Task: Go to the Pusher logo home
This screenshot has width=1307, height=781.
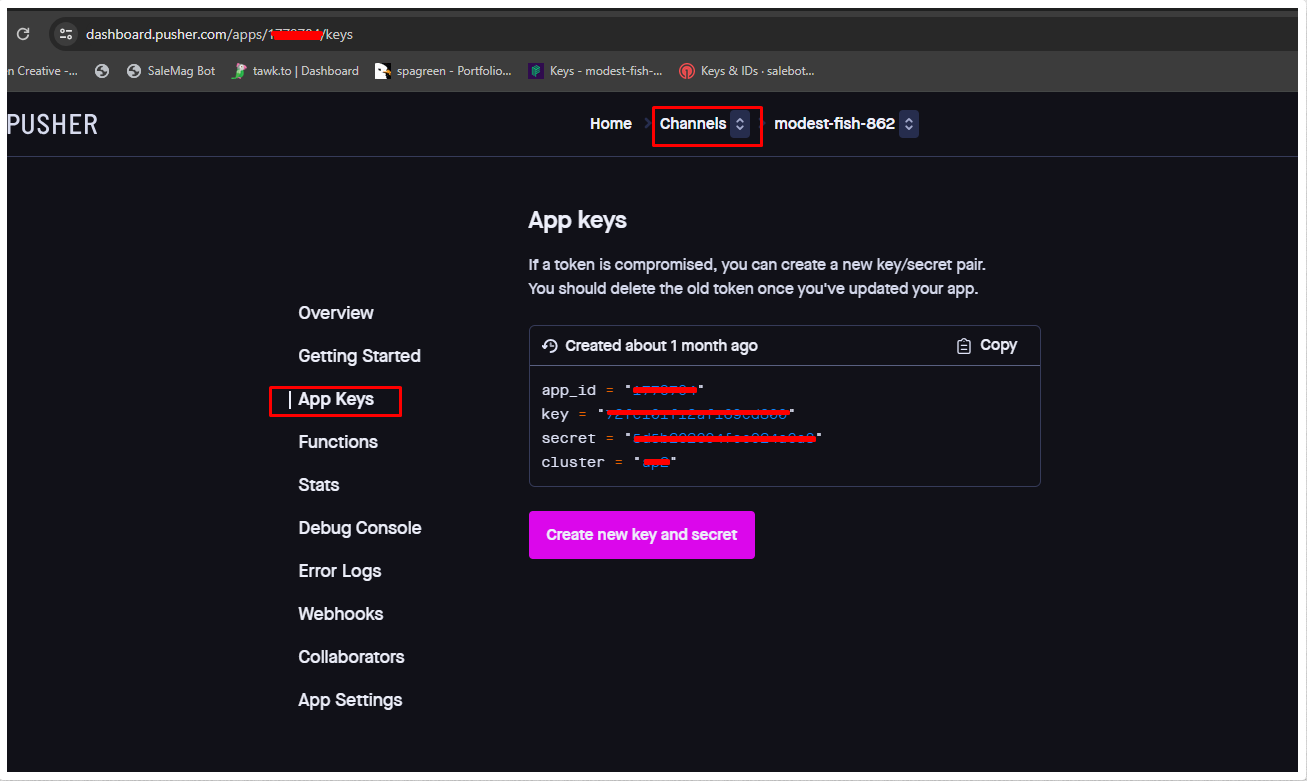Action: (x=52, y=125)
